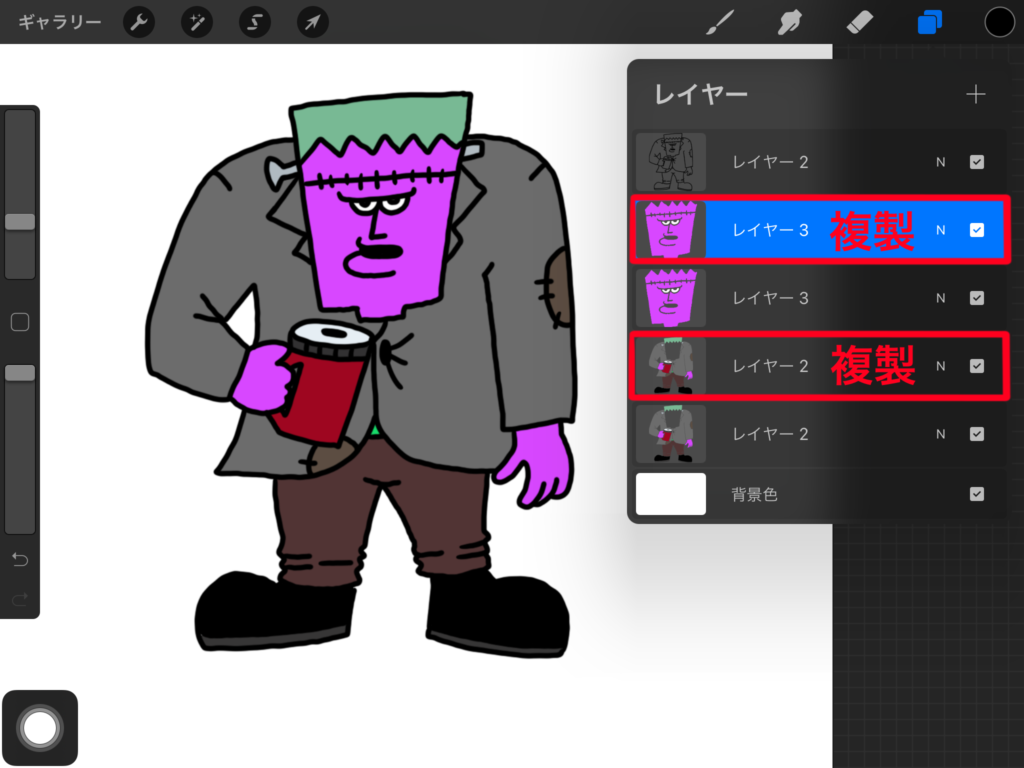The height and width of the screenshot is (768, 1024).
Task: Tap purple face thumbnail of selected レイヤー 3
Action: (x=671, y=230)
